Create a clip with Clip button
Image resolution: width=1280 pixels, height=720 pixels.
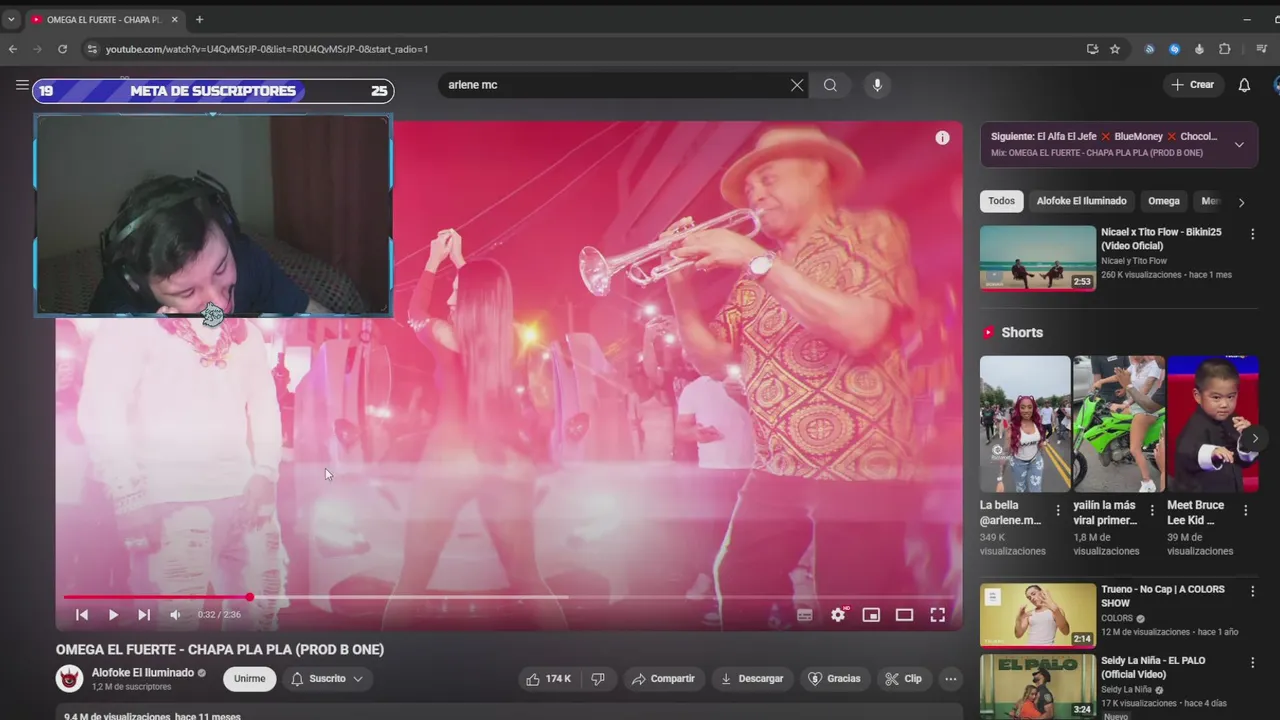[x=903, y=679]
